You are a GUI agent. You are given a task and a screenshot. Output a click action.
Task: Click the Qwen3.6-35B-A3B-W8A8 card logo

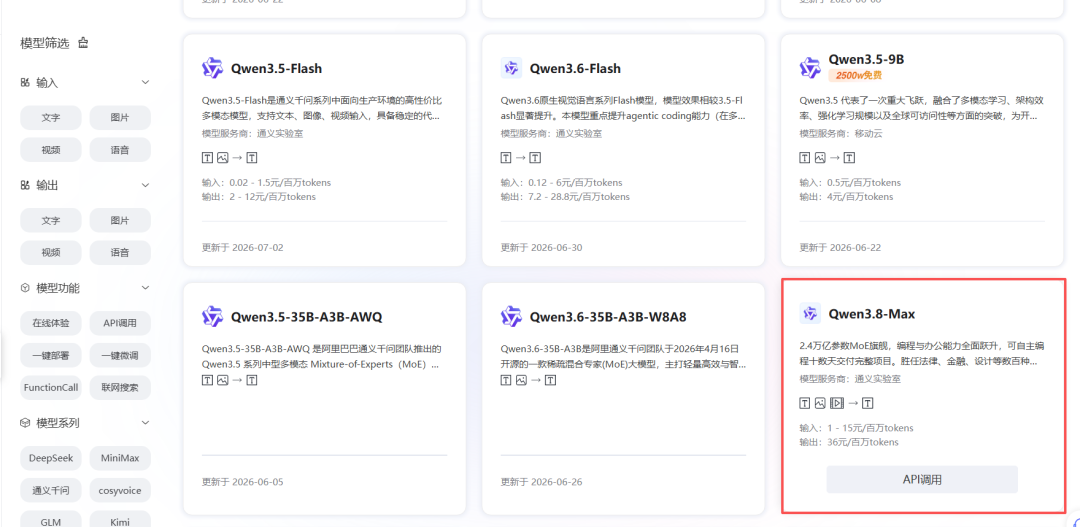(x=512, y=316)
